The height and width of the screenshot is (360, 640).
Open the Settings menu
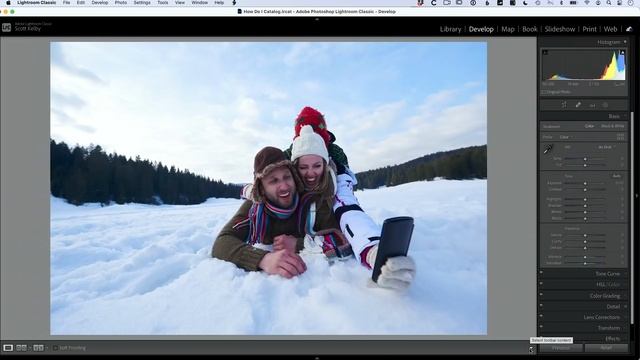pyautogui.click(x=142, y=3)
